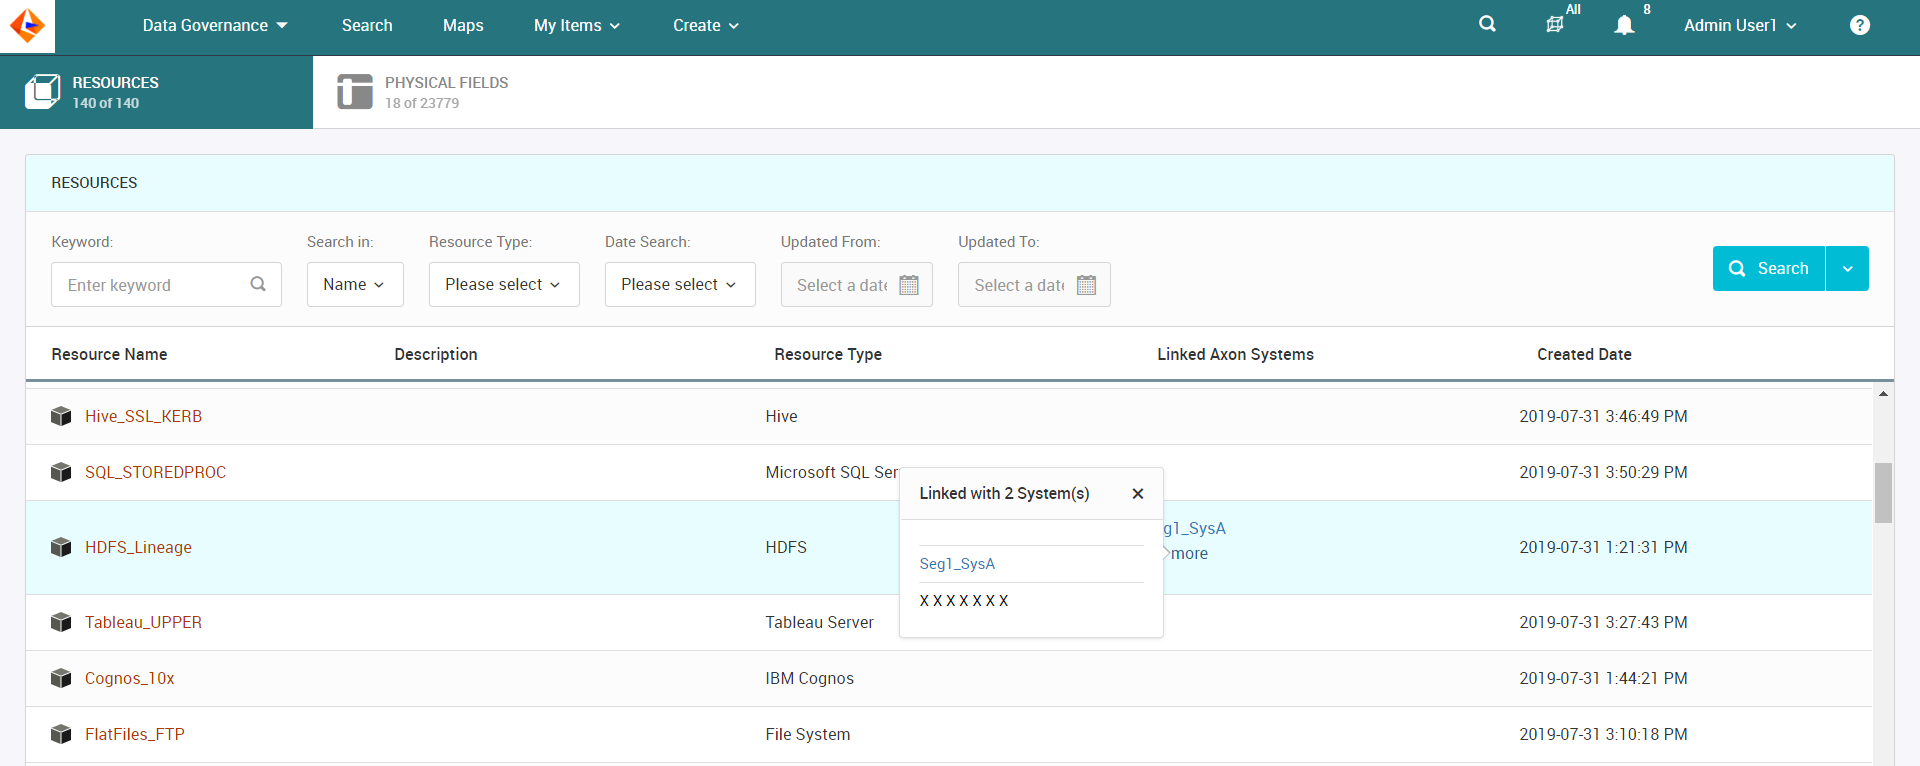Open Seg1_SysA link in the popup
This screenshot has width=1920, height=766.
click(x=957, y=564)
